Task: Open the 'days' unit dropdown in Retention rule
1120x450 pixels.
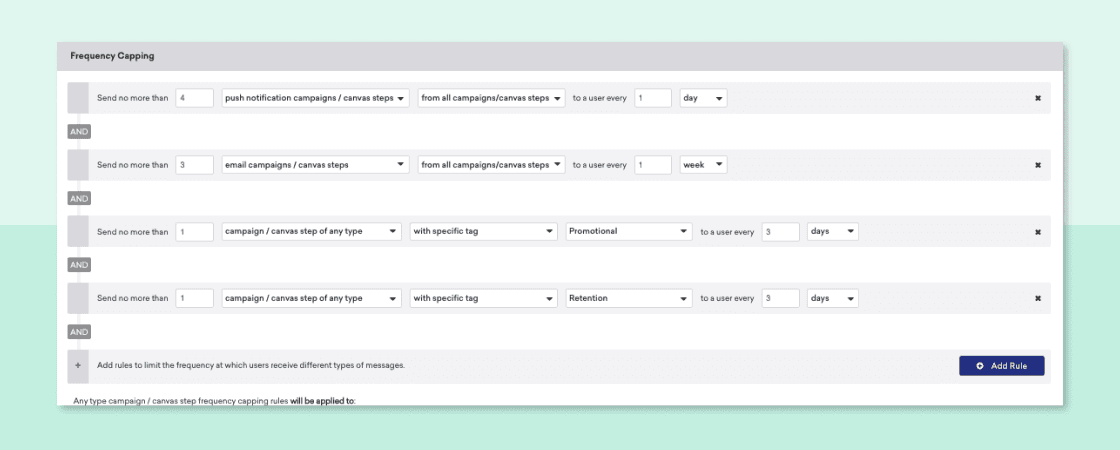Action: click(833, 298)
